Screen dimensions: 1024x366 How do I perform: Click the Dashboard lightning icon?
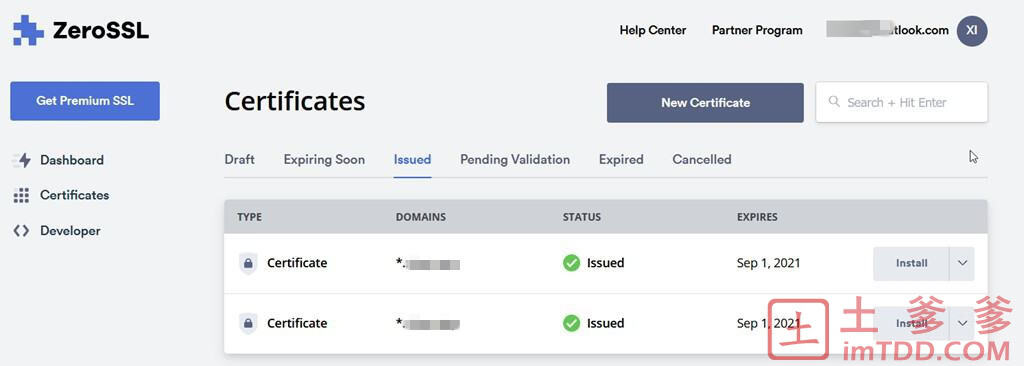tap(22, 160)
